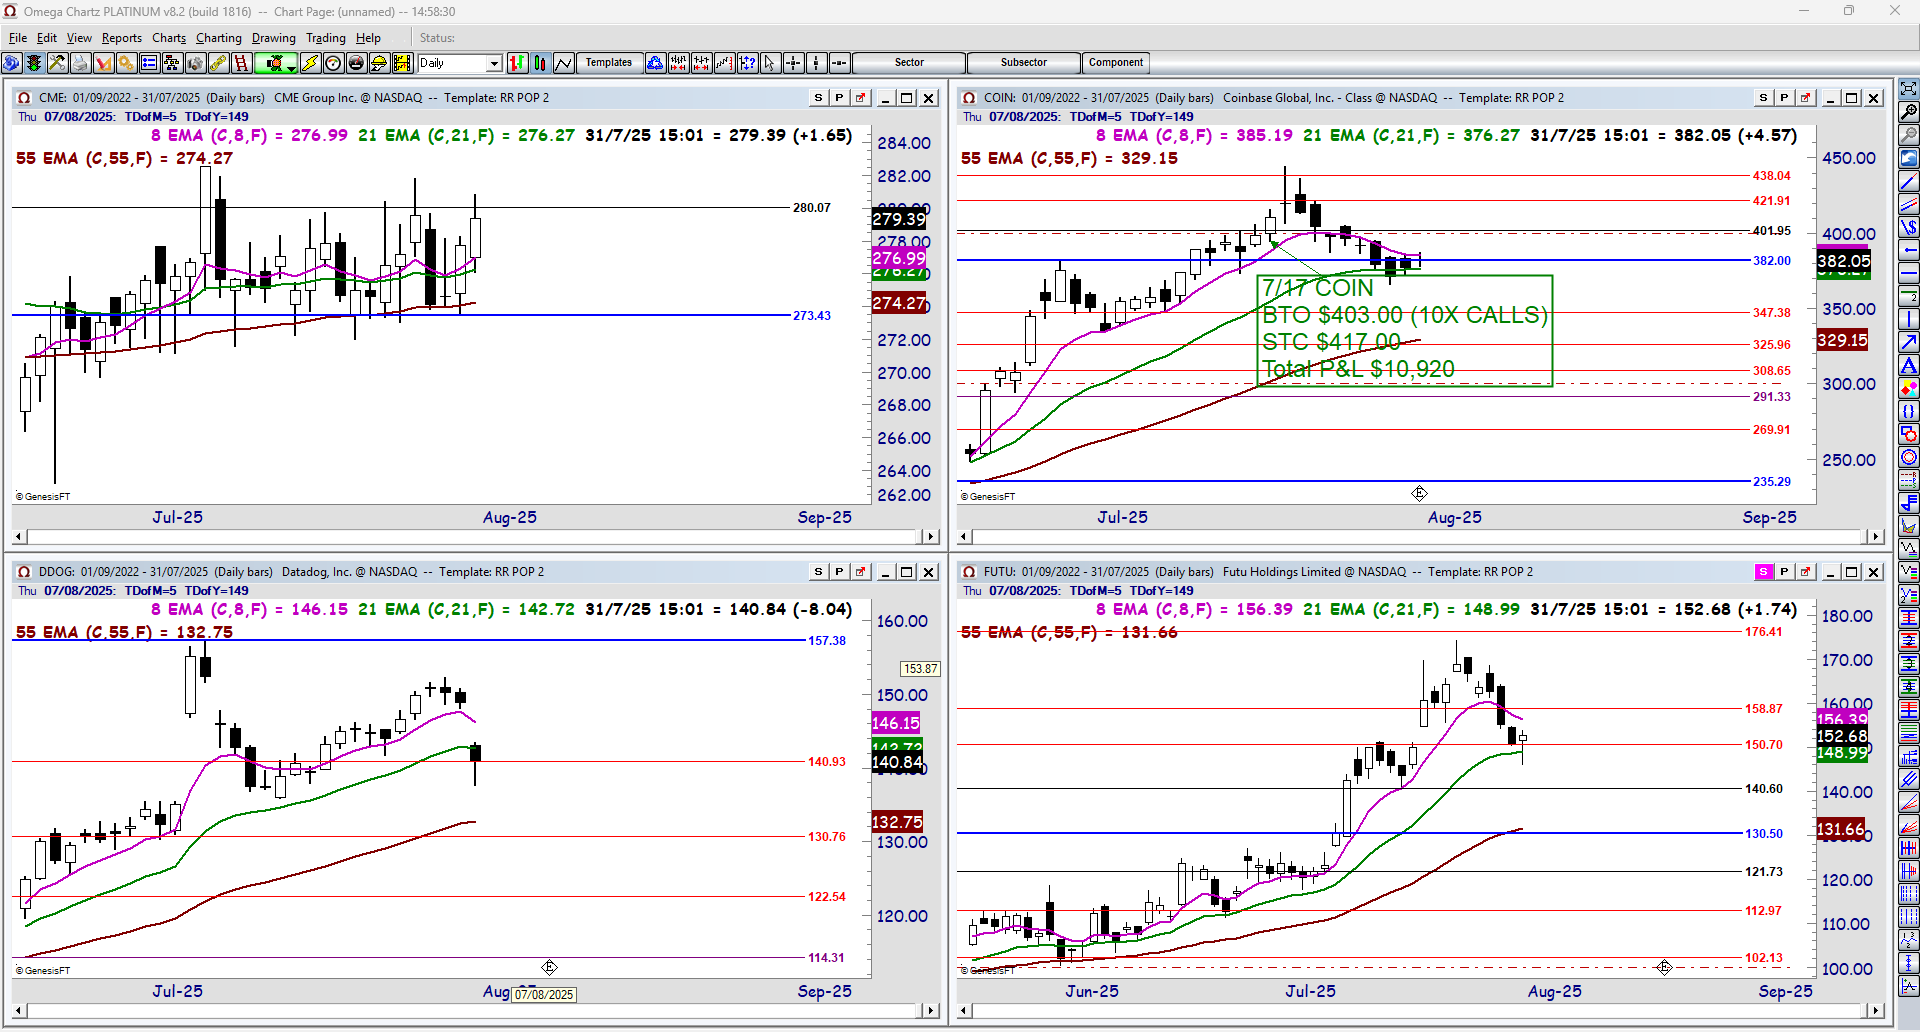Click the fit-to-window icon atop the right toolbar
The height and width of the screenshot is (1032, 1920).
pos(1909,89)
